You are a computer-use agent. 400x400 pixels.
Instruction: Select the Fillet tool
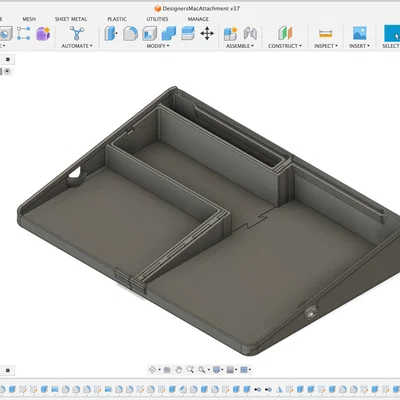tap(130, 34)
